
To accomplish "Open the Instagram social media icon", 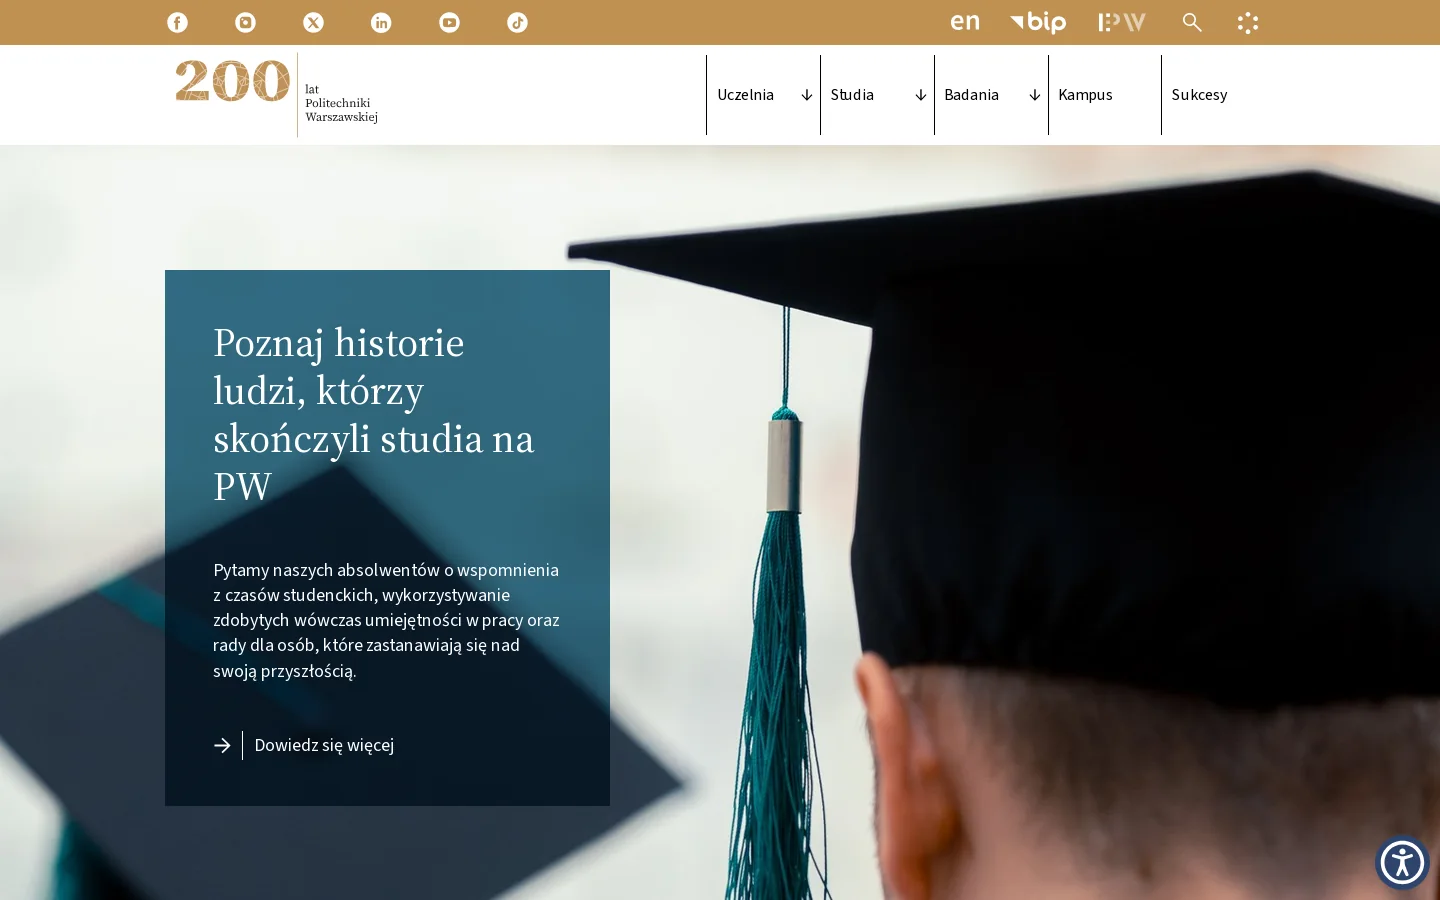I will click(245, 22).
